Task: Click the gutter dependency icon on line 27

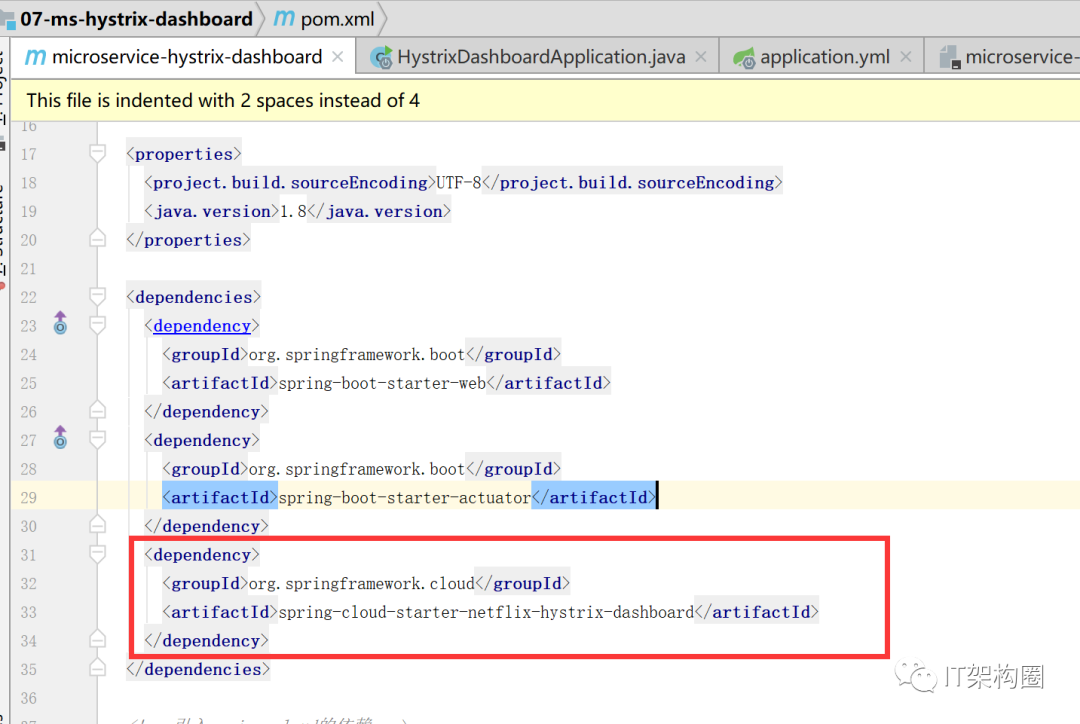Action: click(x=61, y=437)
